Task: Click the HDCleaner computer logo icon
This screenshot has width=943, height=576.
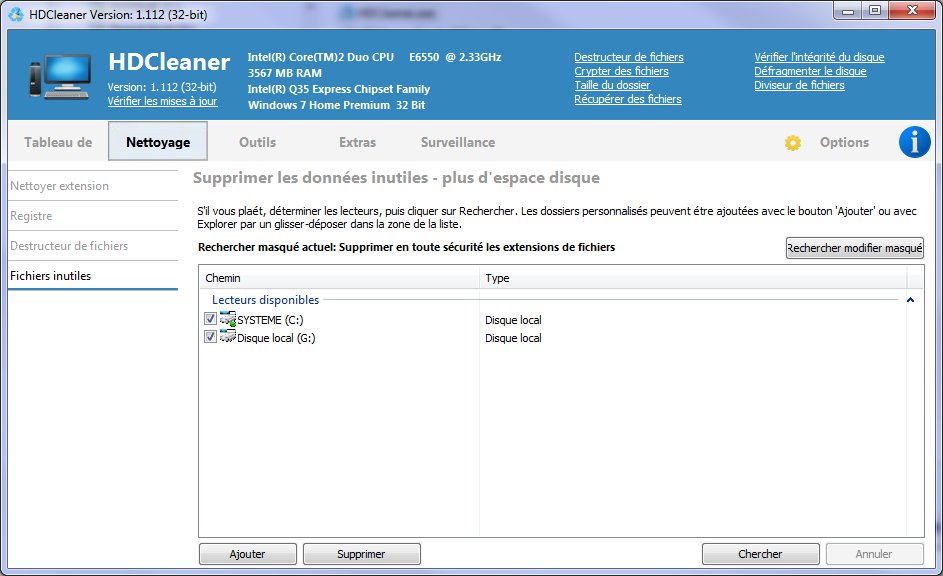Action: tap(60, 76)
